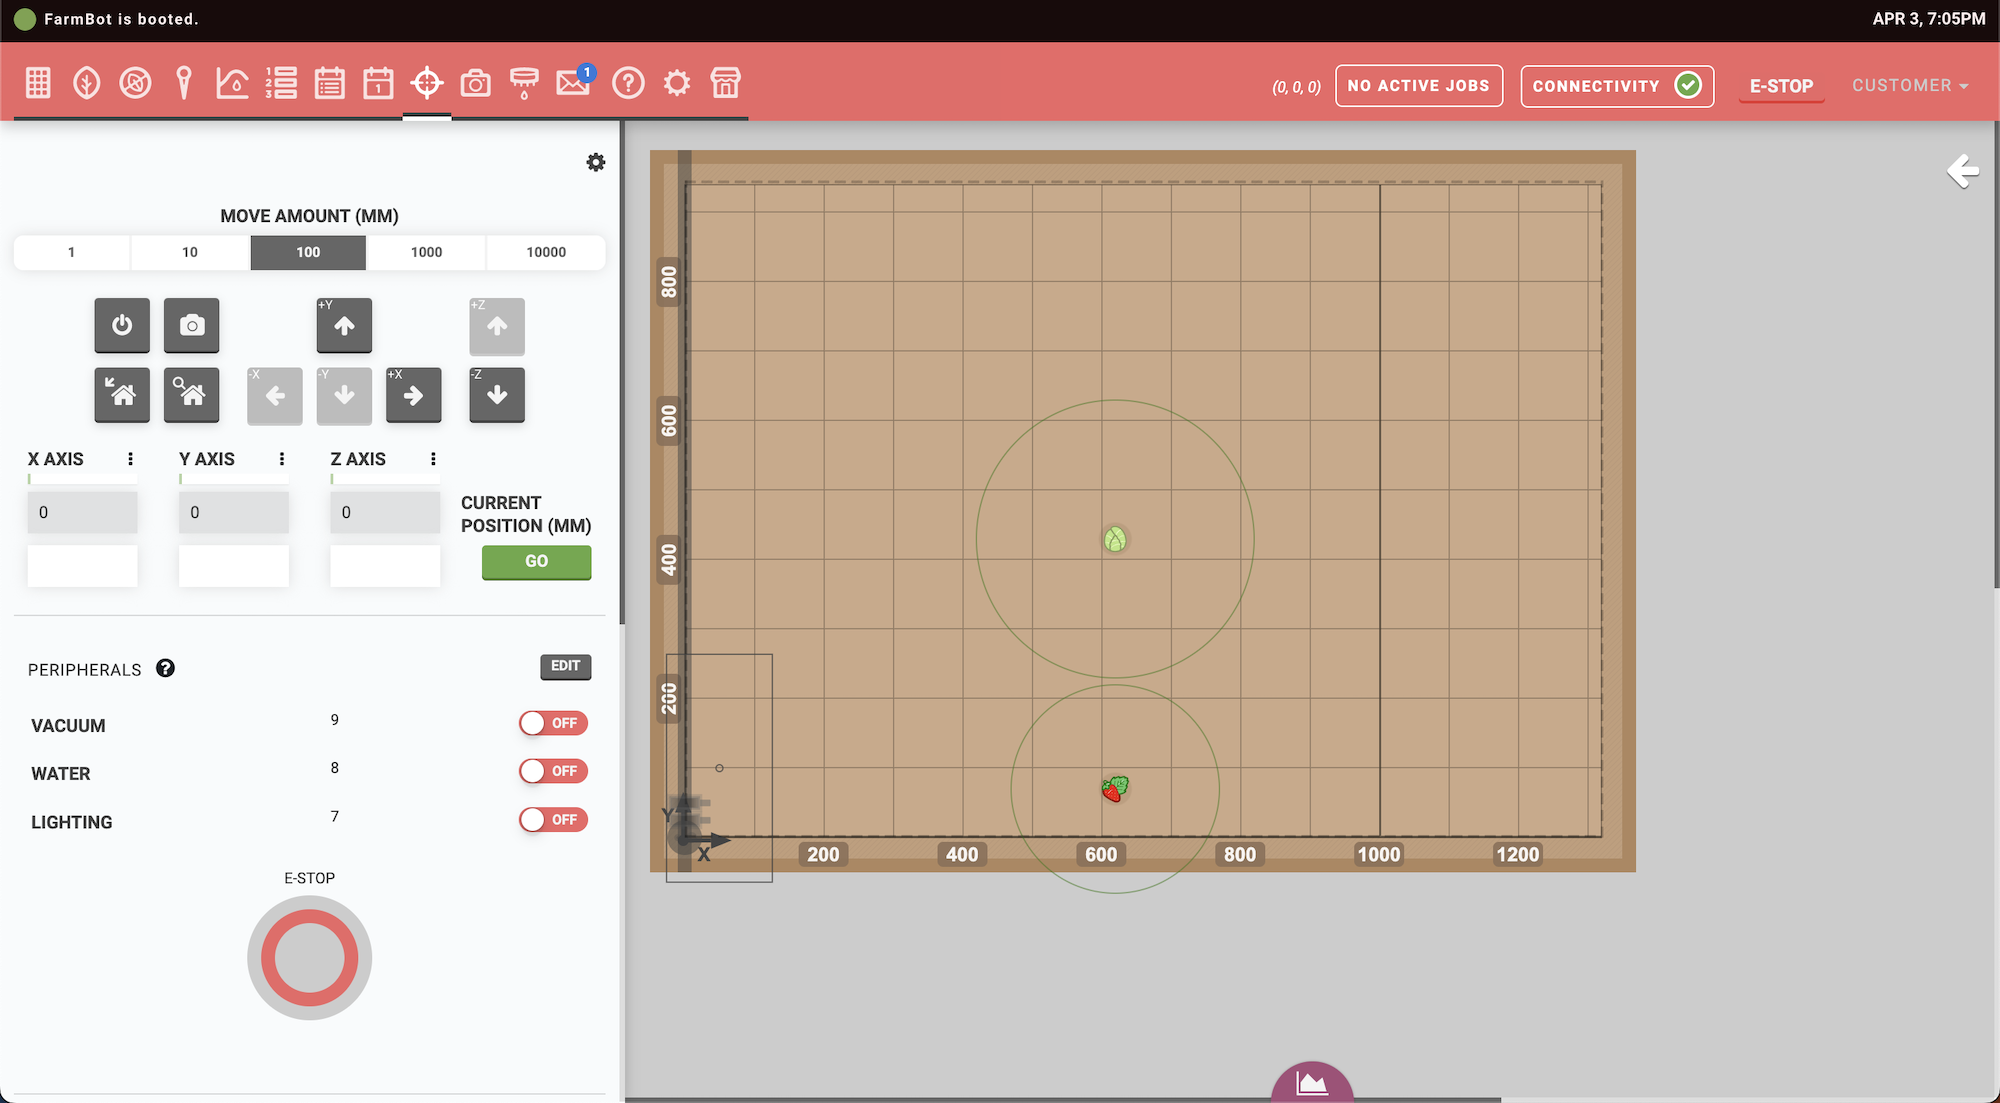
Task: Expand Z AXIS settings menu
Action: pos(433,458)
